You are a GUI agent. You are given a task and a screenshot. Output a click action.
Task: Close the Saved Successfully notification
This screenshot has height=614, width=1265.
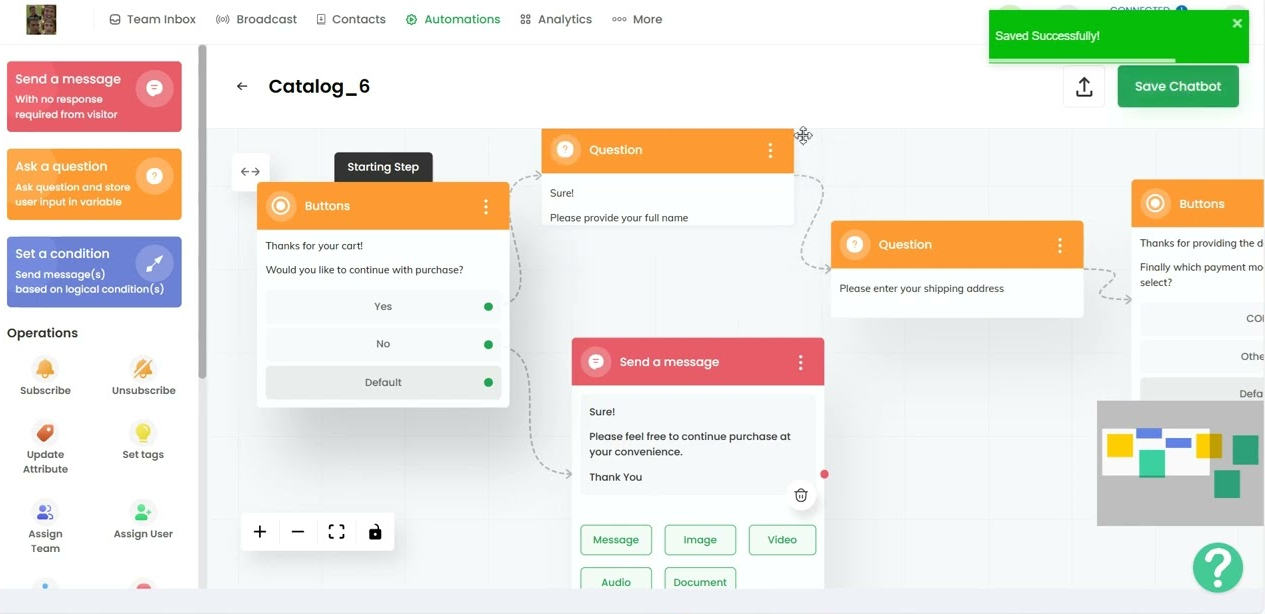1237,23
